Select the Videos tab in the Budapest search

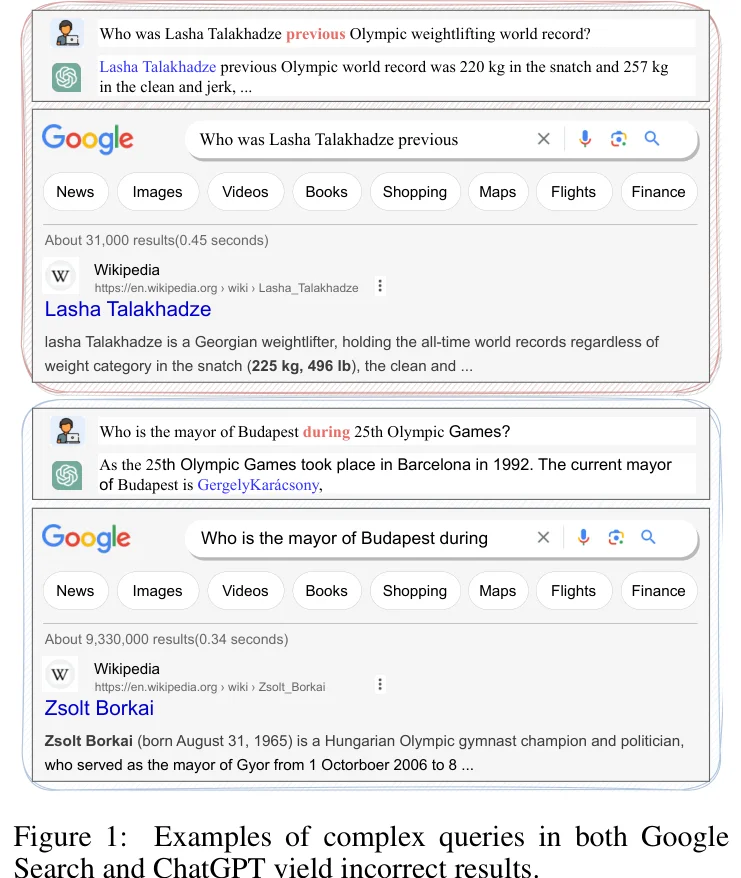coord(245,591)
